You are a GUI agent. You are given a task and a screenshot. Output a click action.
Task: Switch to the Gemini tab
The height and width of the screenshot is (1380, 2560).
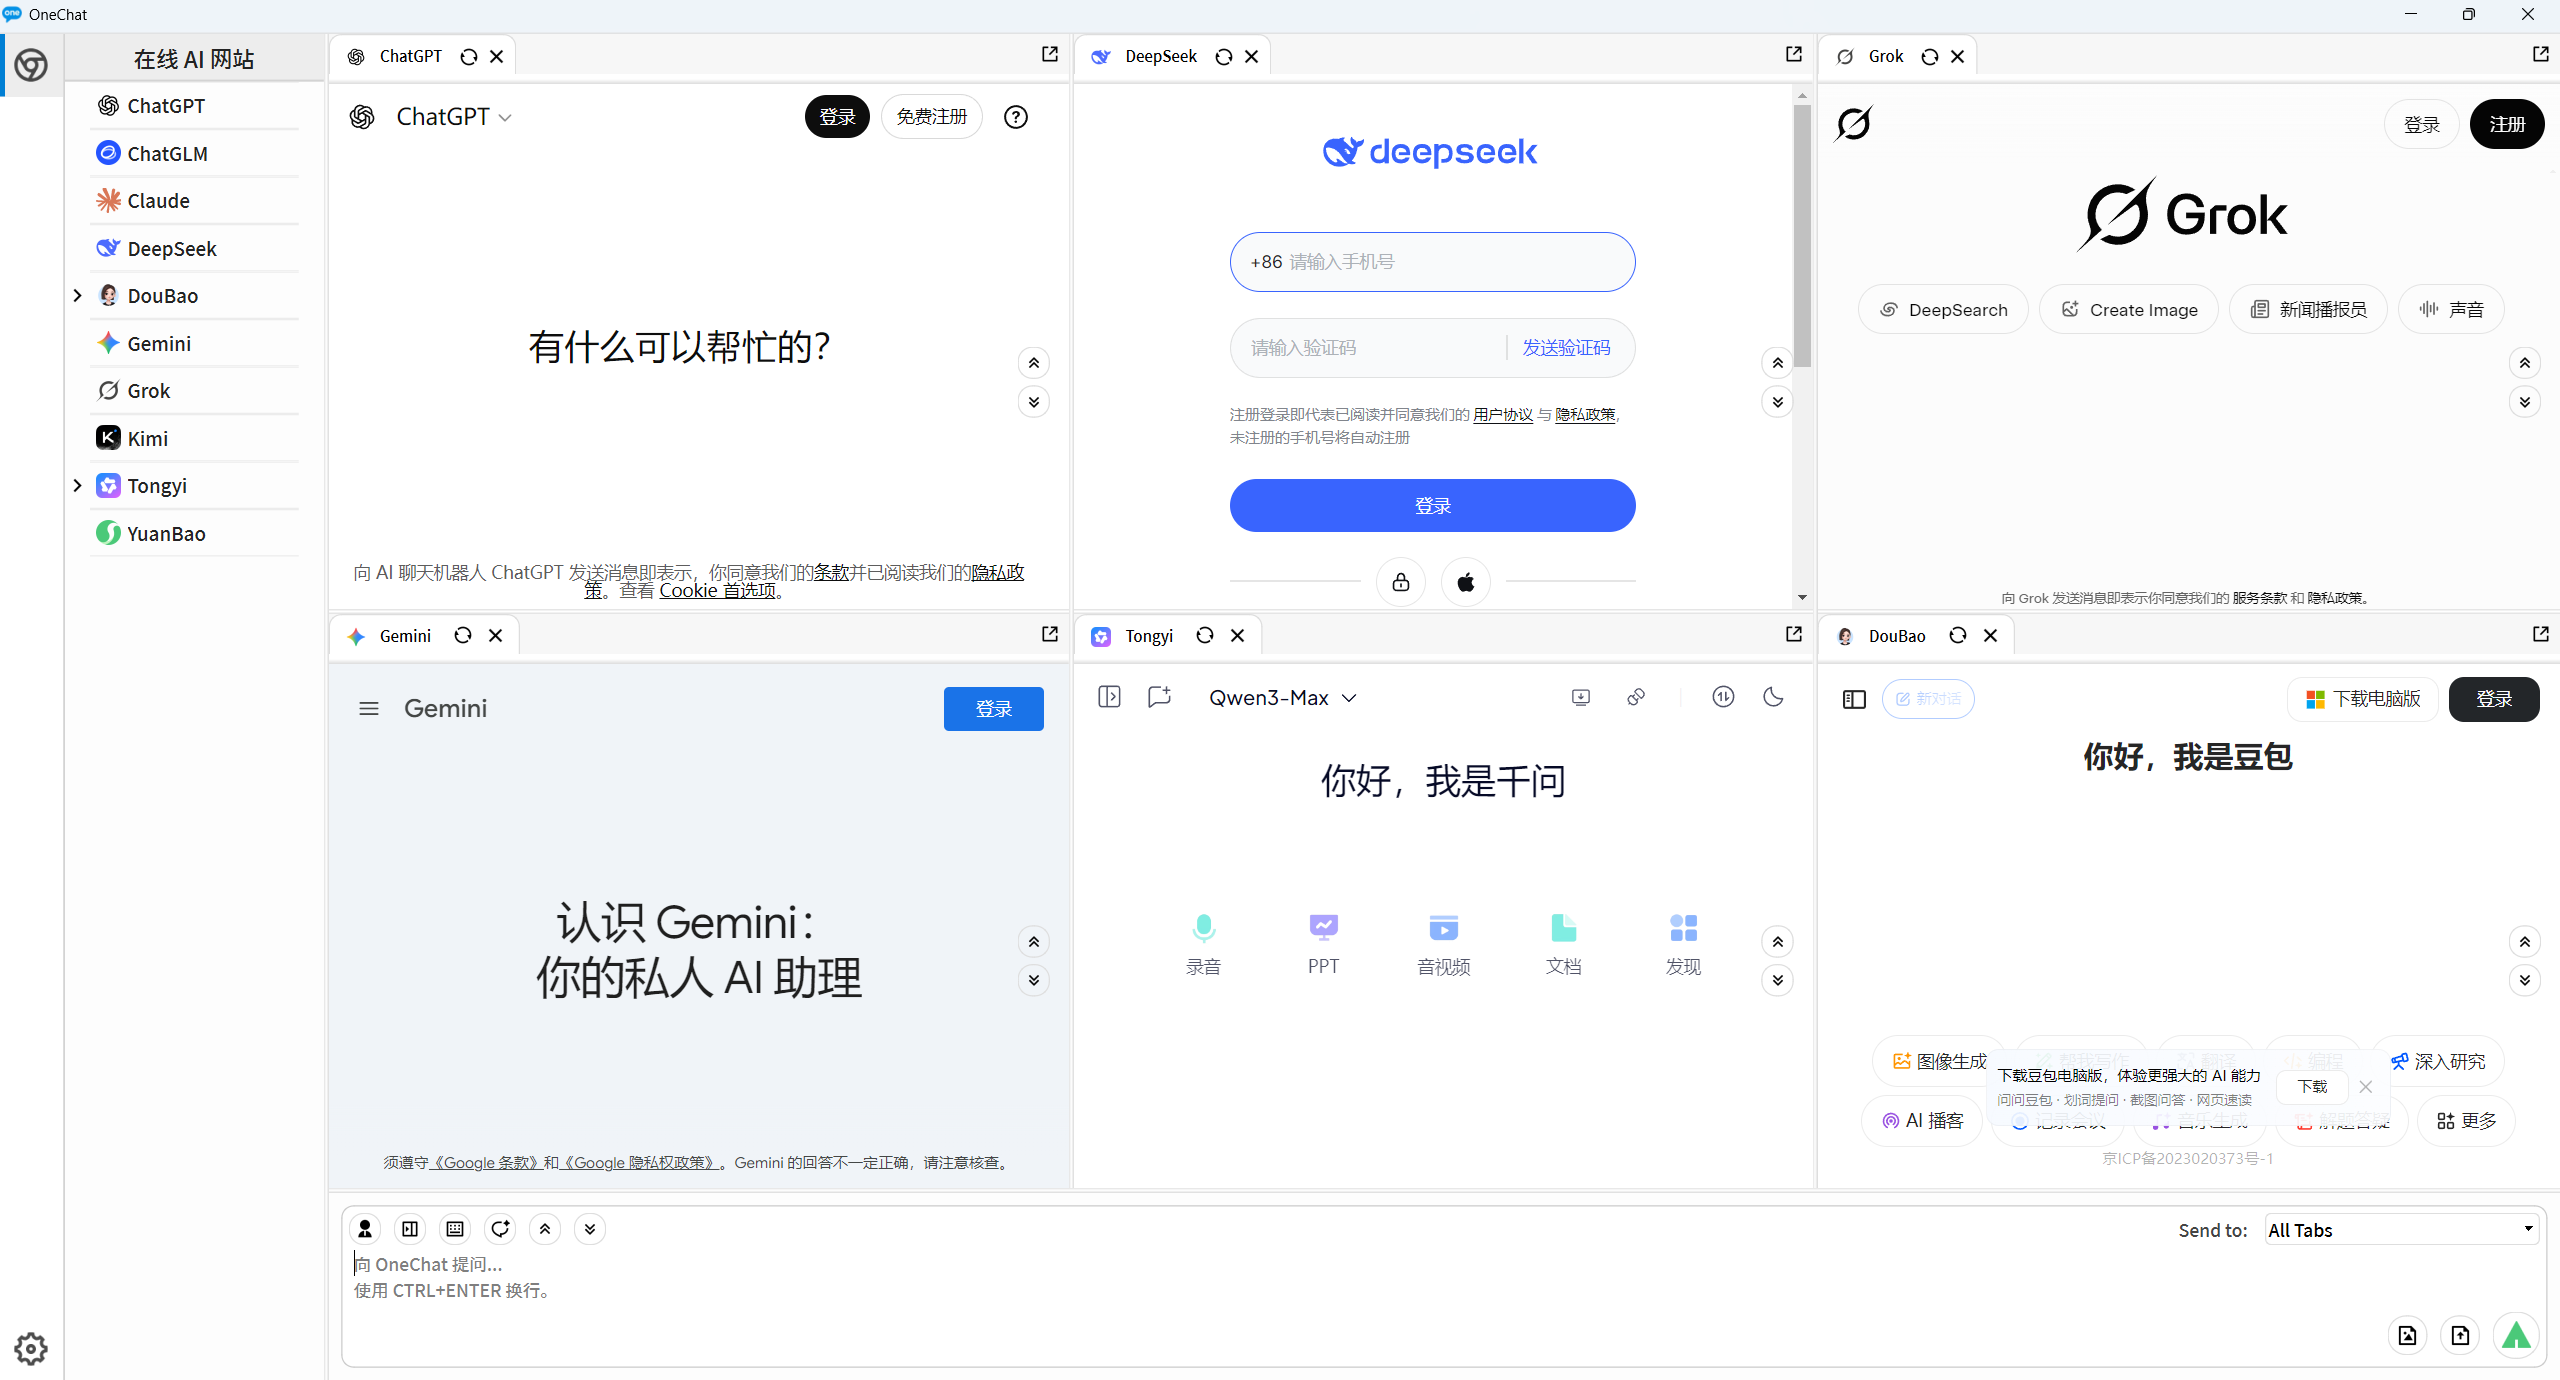404,636
